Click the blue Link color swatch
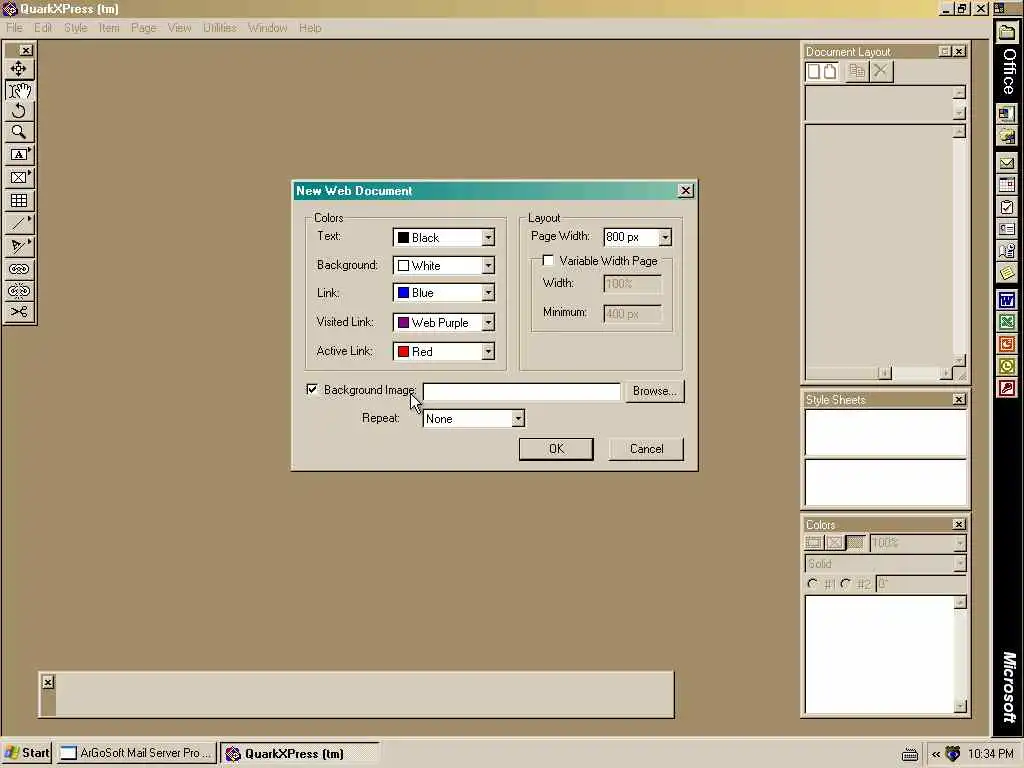Viewport: 1024px width, 768px height. 404,293
